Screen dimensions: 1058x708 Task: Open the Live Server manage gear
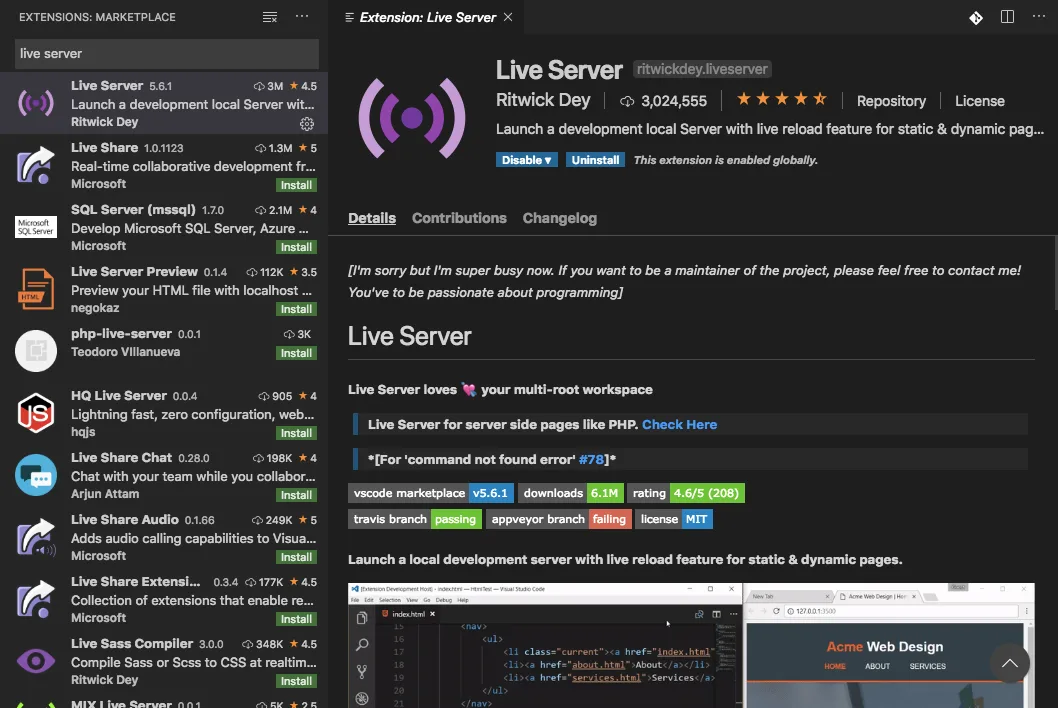coord(307,124)
